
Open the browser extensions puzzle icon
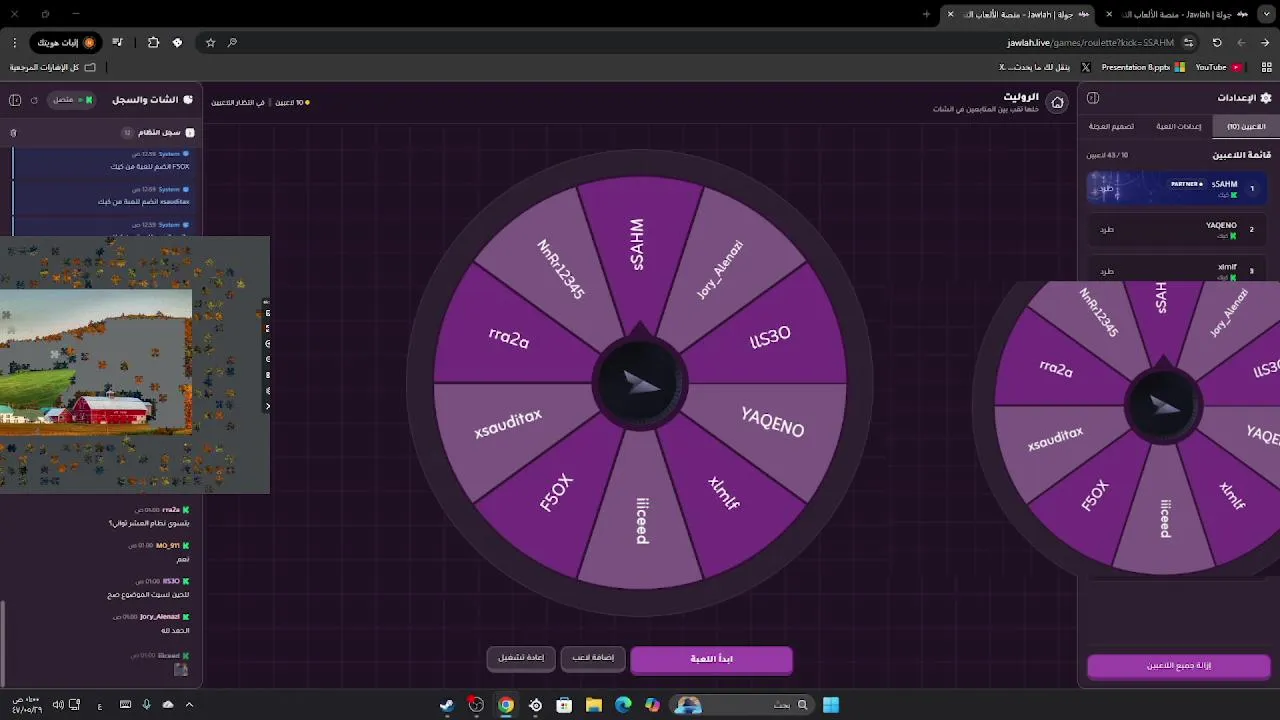pyautogui.click(x=153, y=43)
